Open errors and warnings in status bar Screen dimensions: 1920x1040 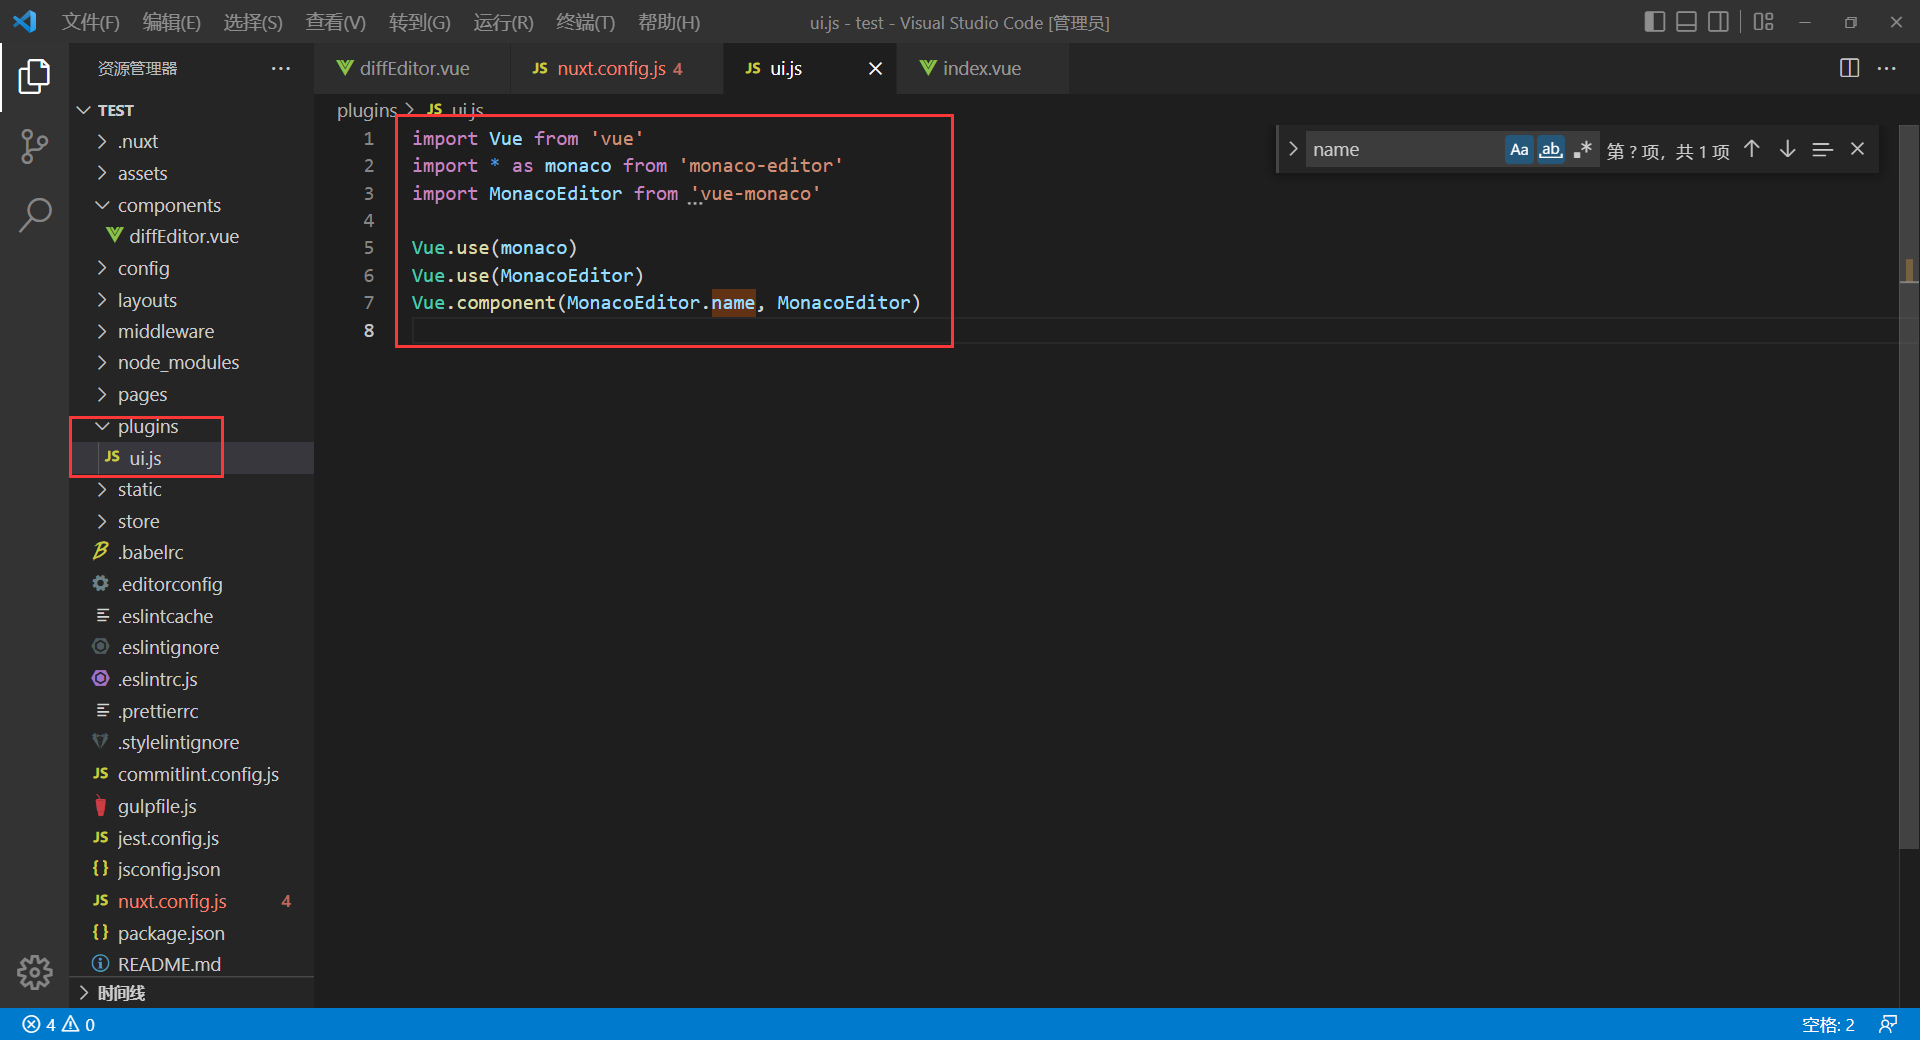pos(59,1025)
